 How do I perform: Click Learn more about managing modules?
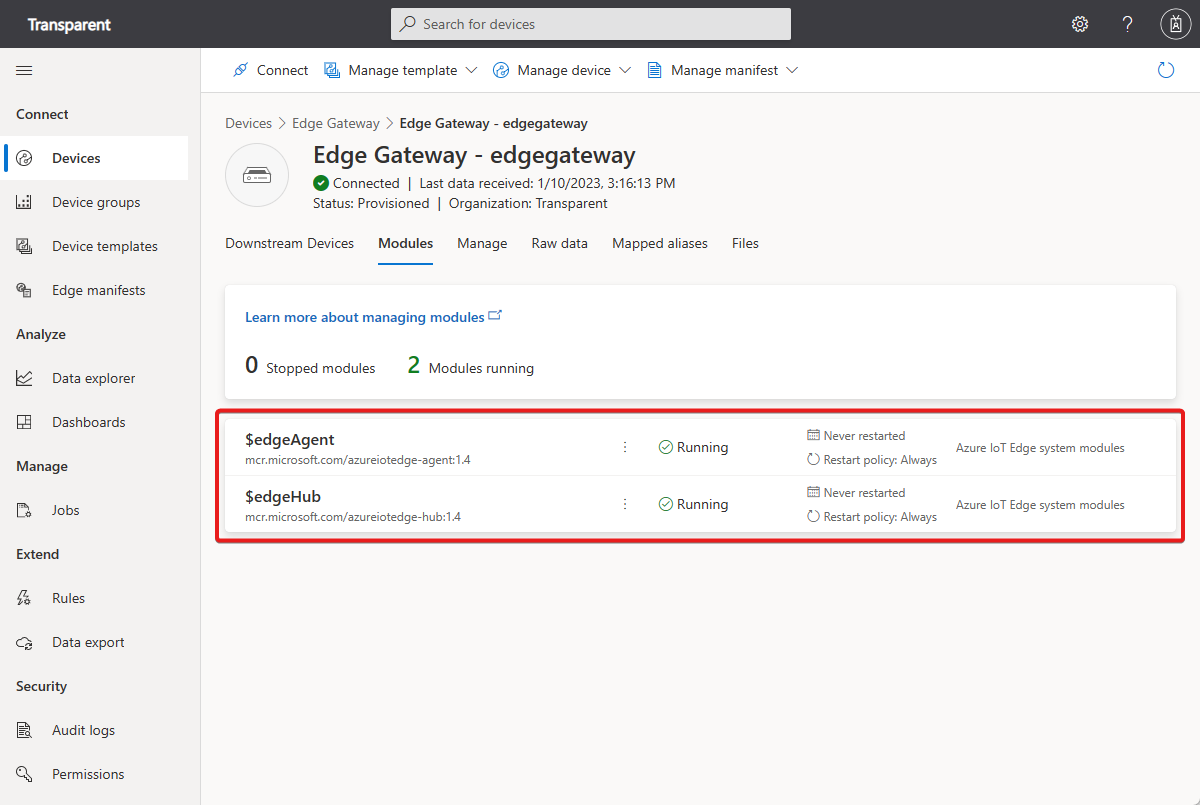point(366,316)
